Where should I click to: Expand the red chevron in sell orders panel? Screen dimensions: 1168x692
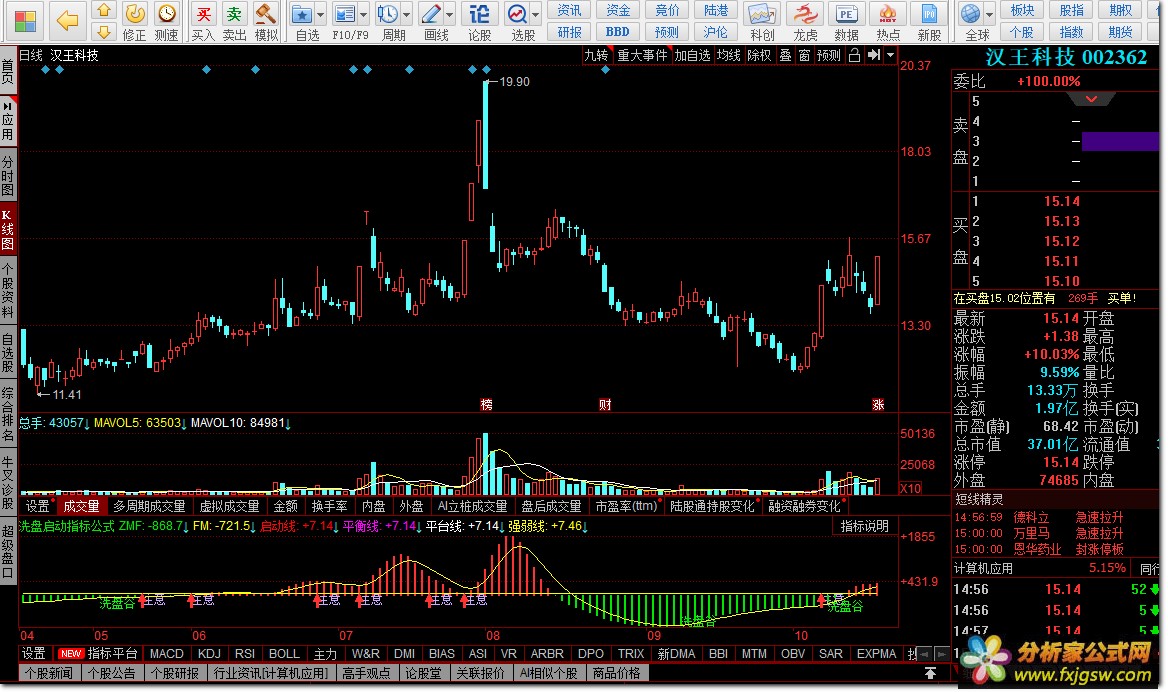coord(1091,99)
